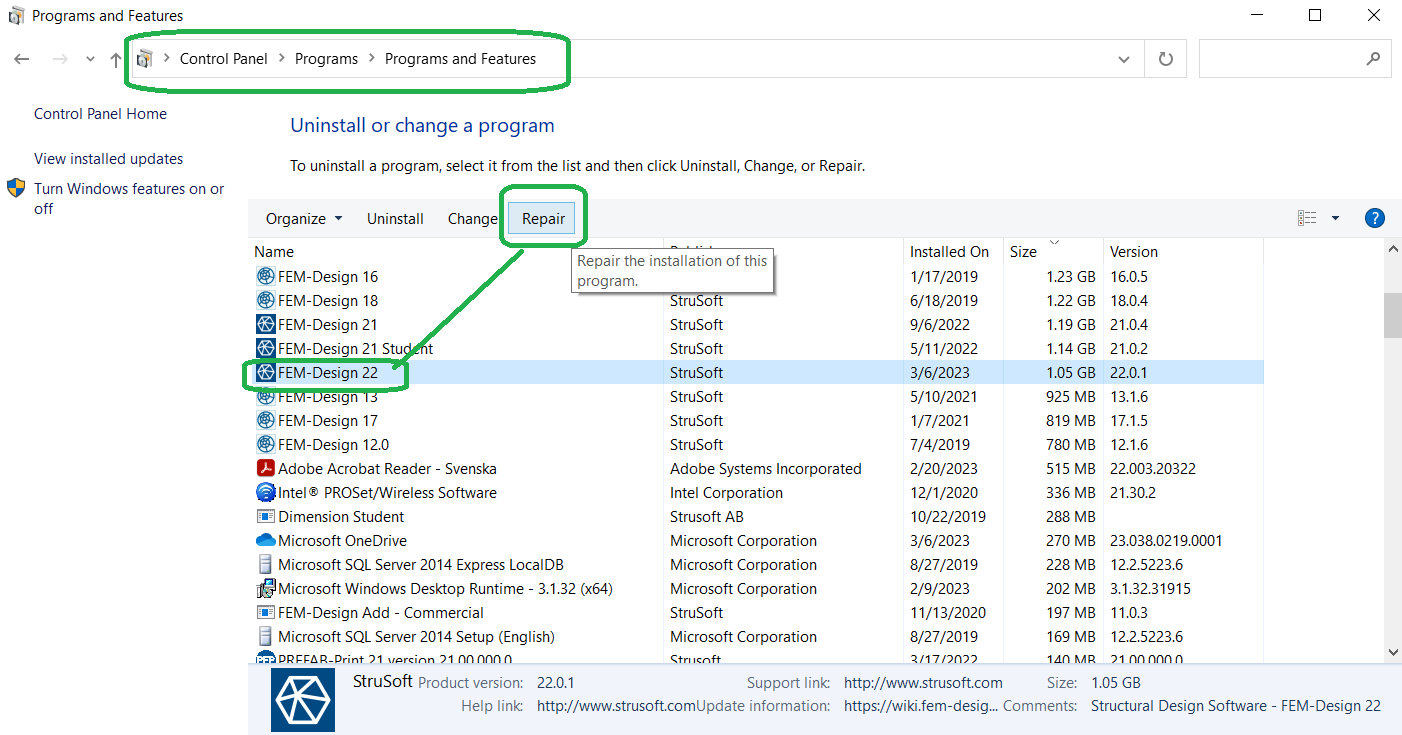
Task: Click the FEM-Design 21 program icon
Action: [x=265, y=325]
